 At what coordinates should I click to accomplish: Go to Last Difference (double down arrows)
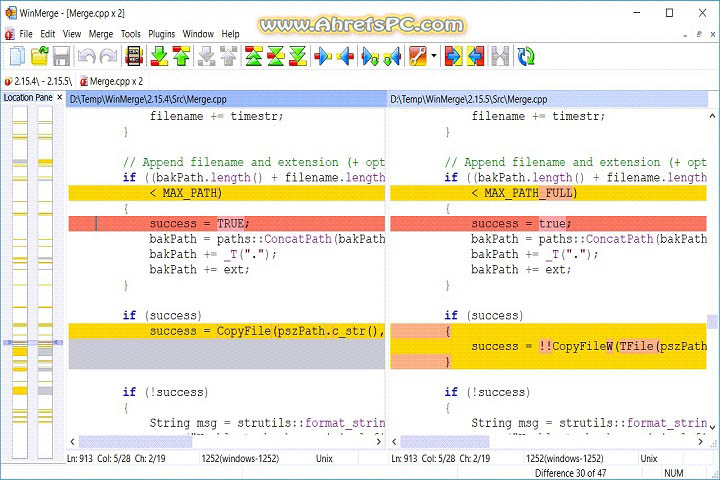click(x=298, y=56)
